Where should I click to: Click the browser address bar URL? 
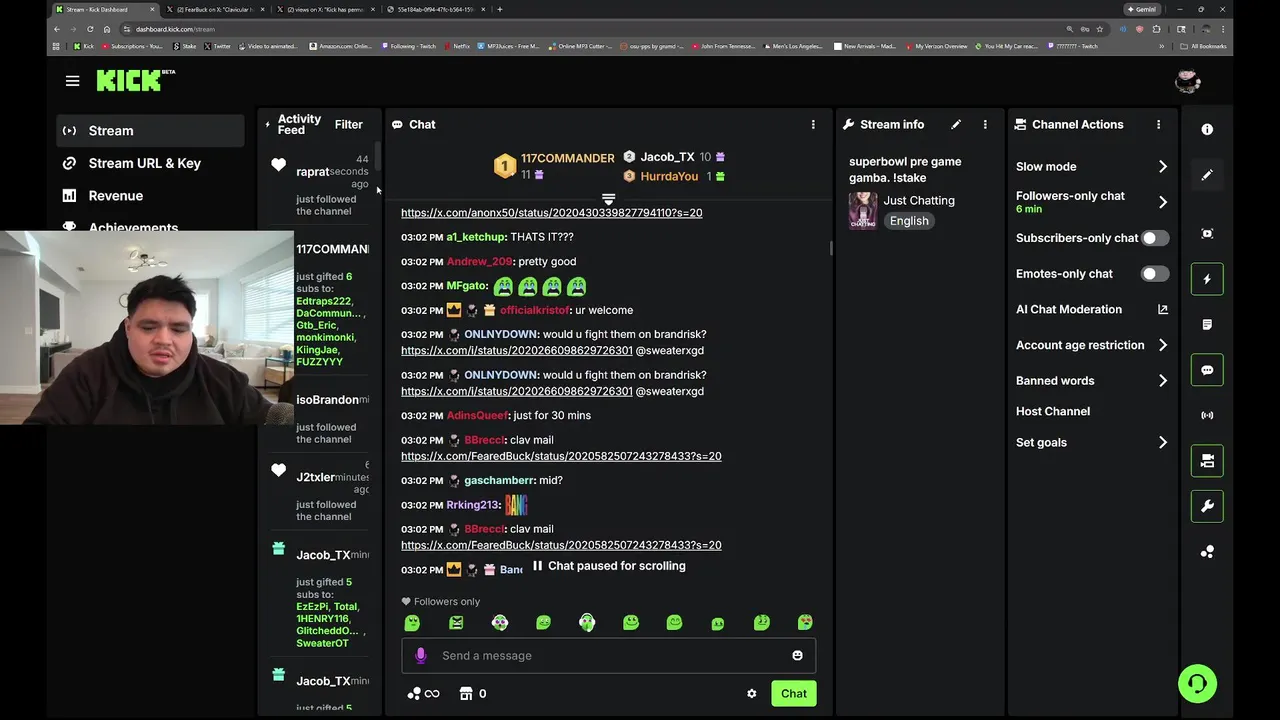pos(175,29)
